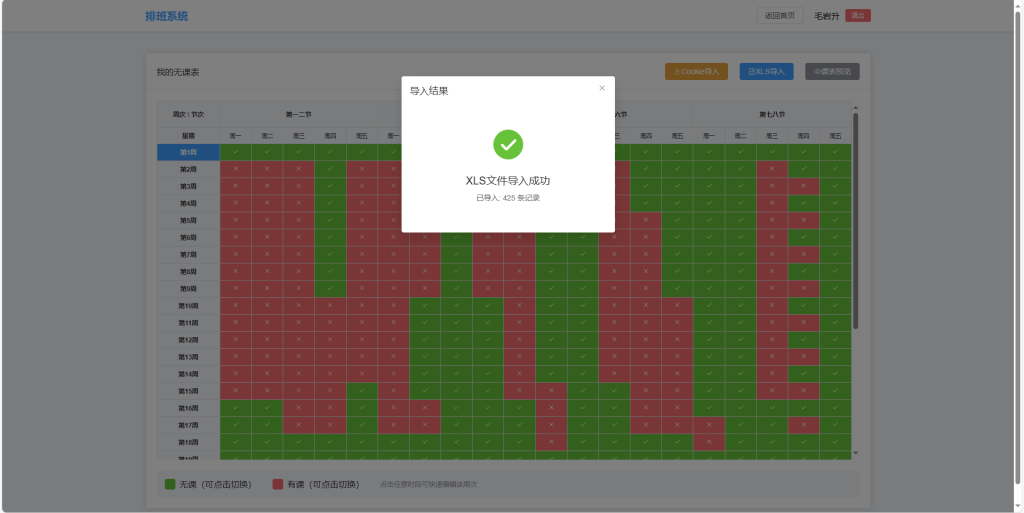Click the 第七八节 column group header
Image resolution: width=1024 pixels, height=513 pixels.
pos(772,115)
